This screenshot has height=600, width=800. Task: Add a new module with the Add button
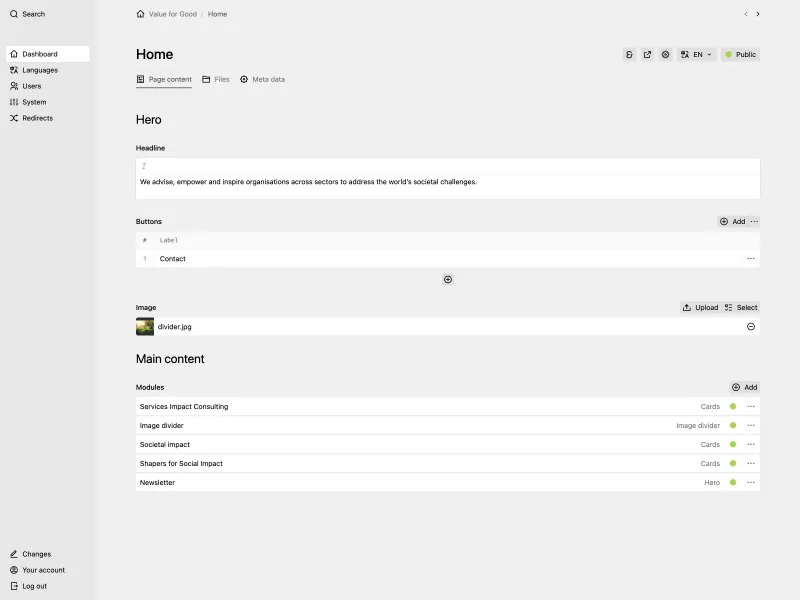point(744,387)
